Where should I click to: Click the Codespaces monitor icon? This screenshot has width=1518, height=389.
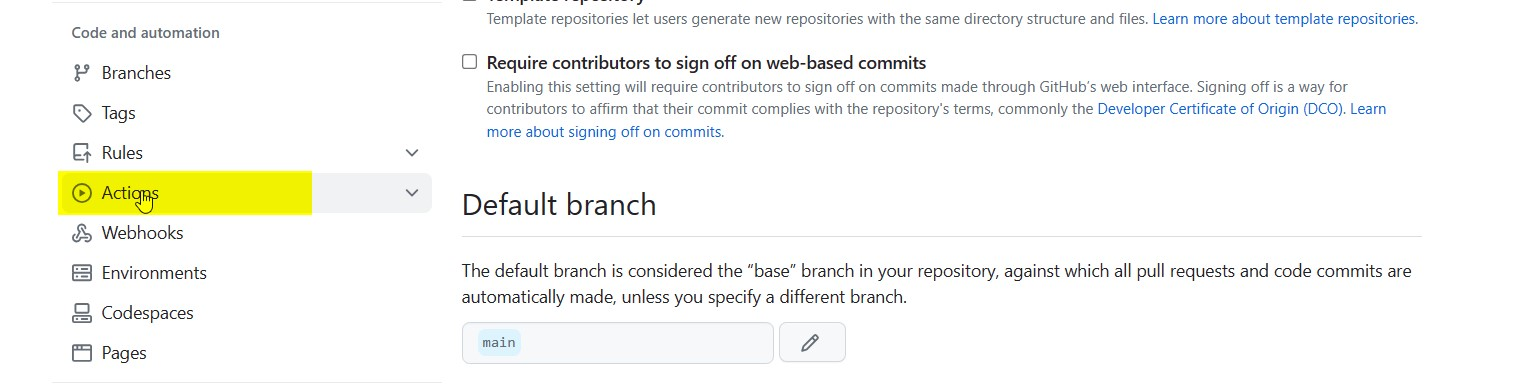click(x=82, y=313)
